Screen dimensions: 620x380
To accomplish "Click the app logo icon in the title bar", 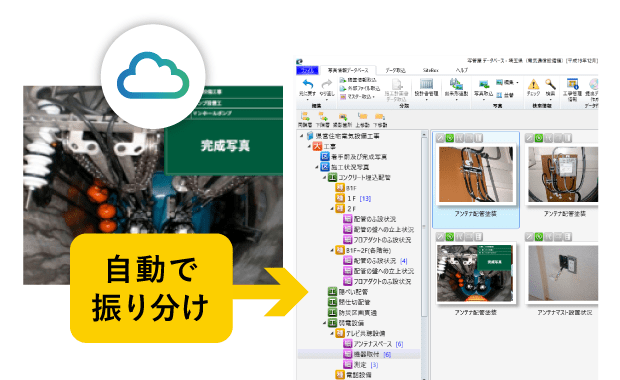I will click(x=299, y=62).
